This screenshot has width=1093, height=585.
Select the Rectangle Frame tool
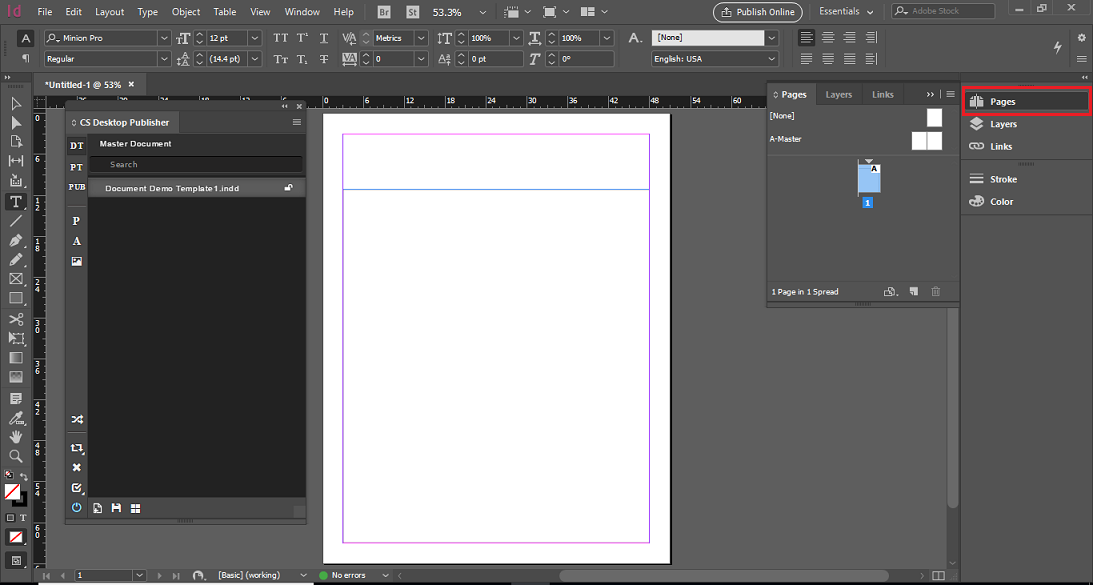point(16,279)
